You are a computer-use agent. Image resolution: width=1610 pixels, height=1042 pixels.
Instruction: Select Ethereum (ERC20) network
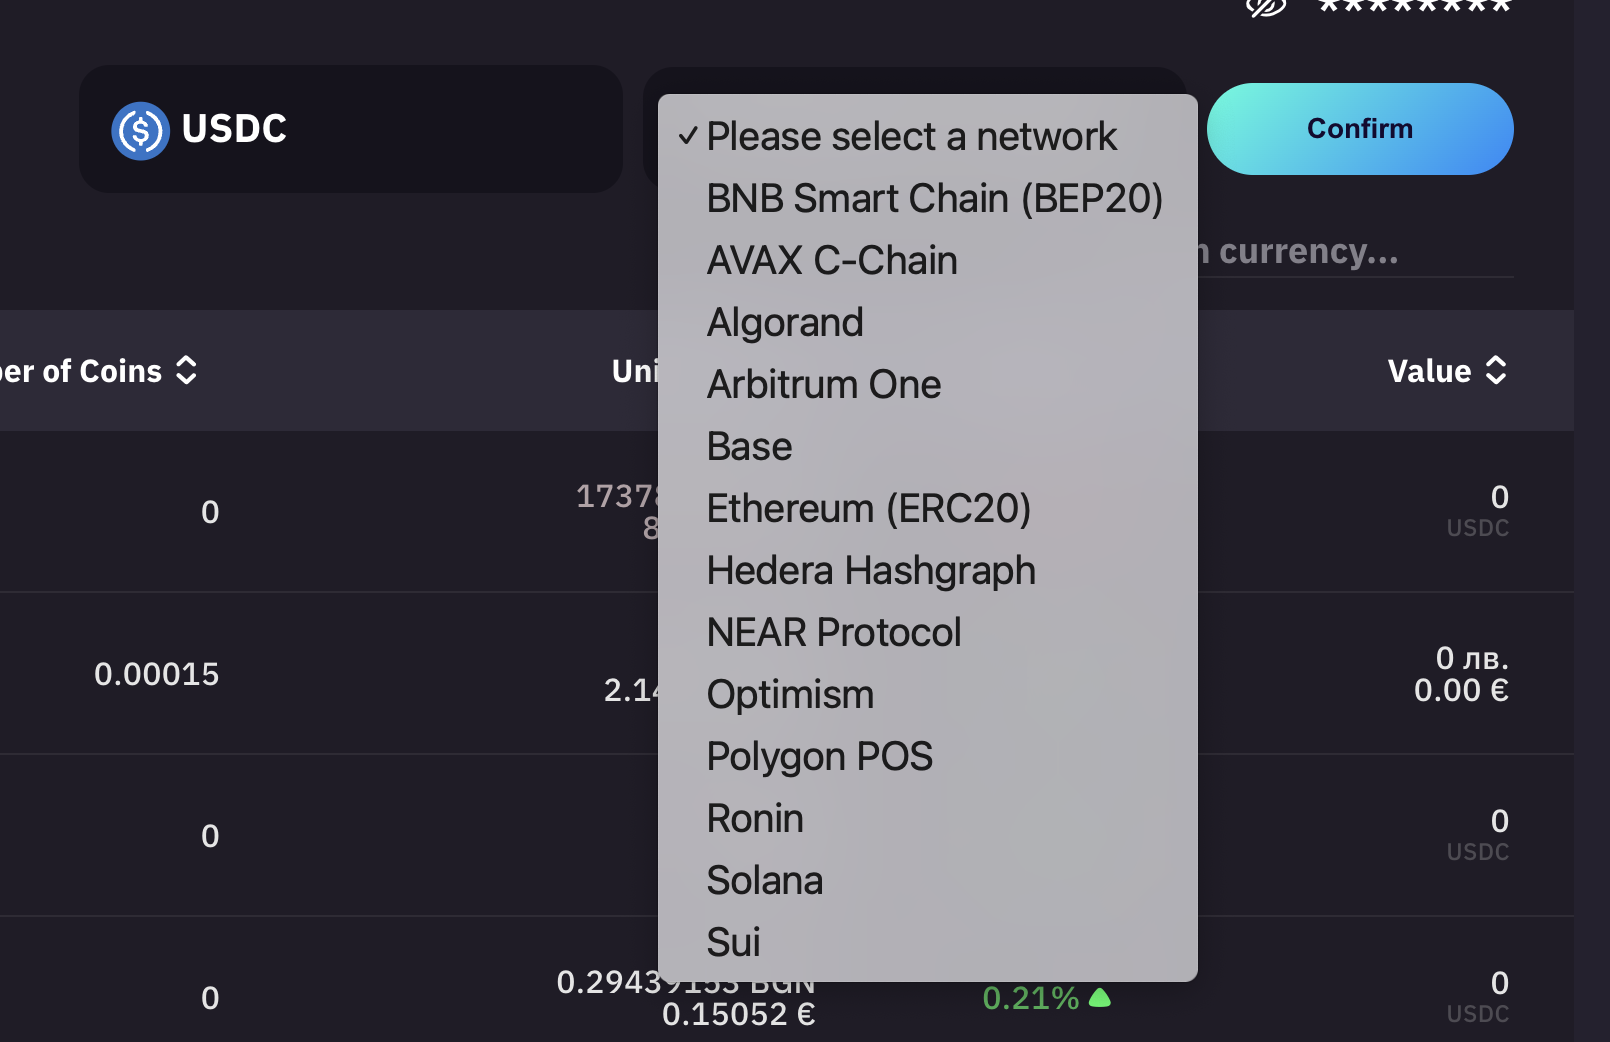click(x=868, y=509)
